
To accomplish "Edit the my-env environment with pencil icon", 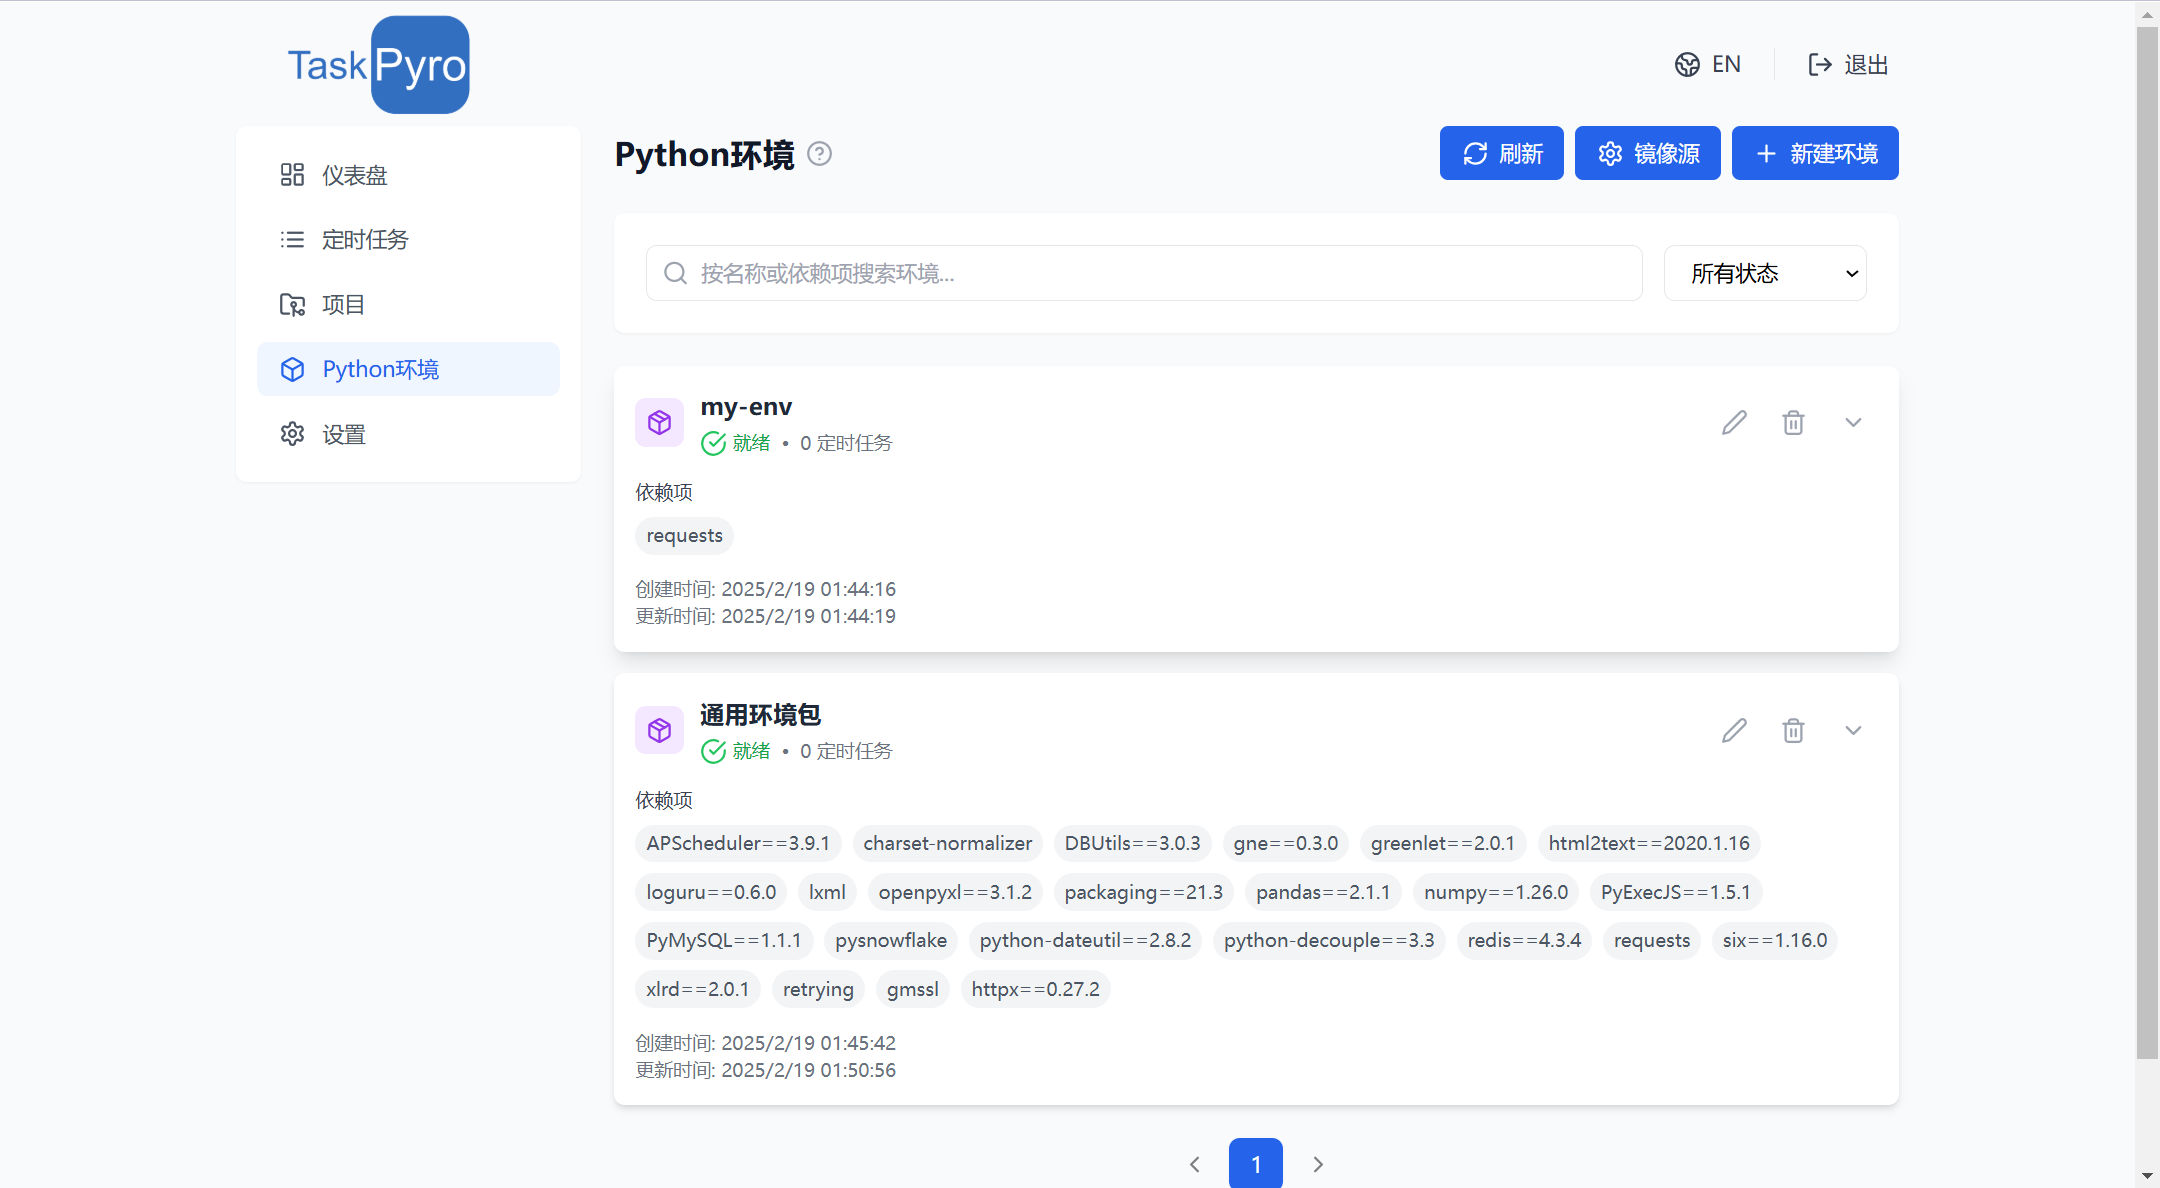I will click(1733, 422).
